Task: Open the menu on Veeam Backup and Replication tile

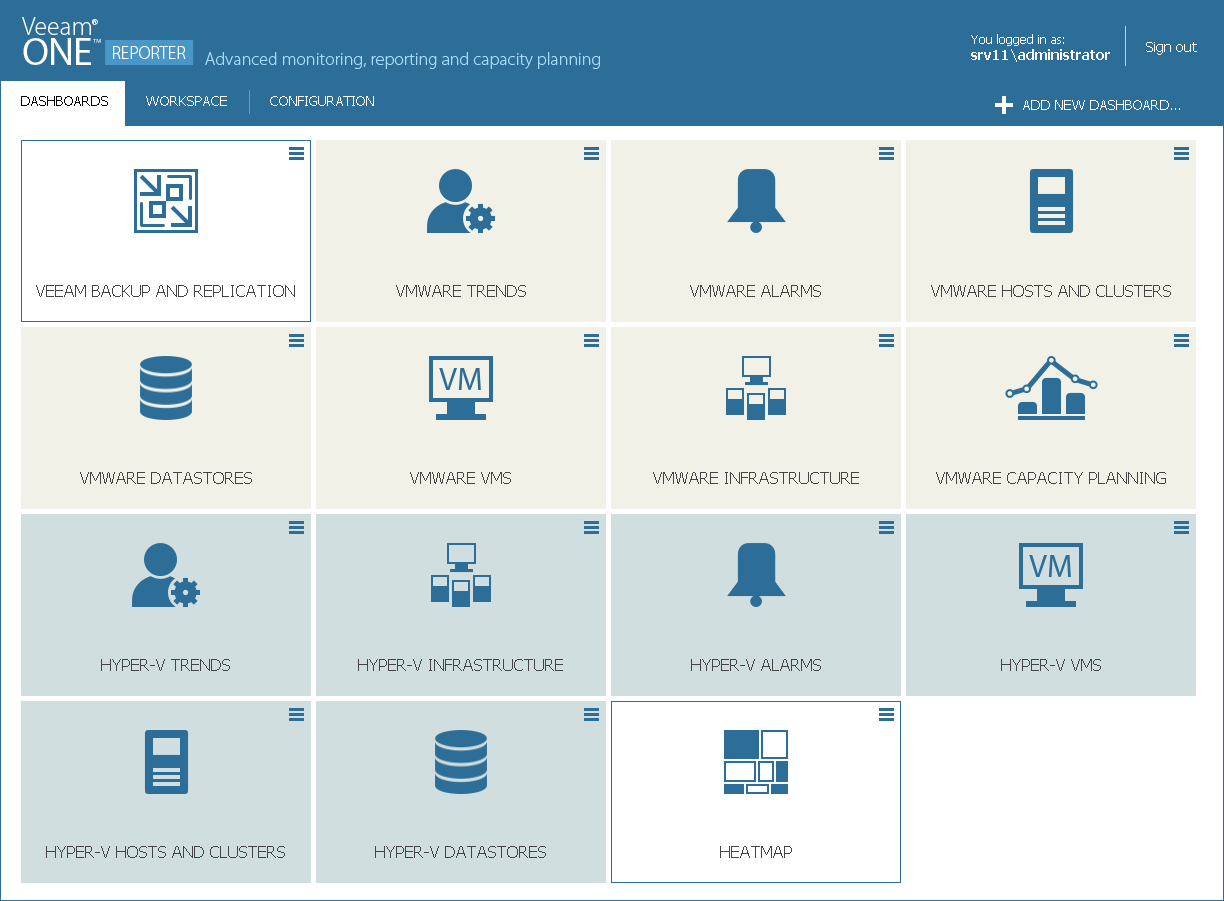Action: 297,153
